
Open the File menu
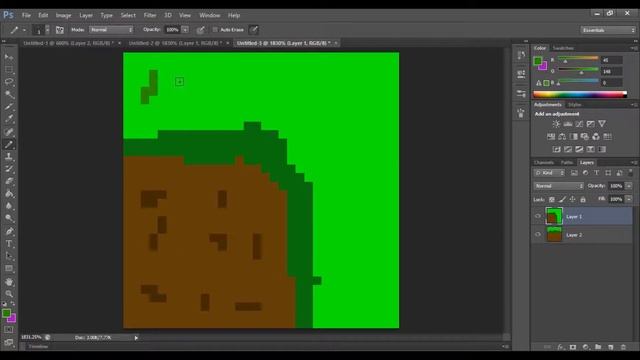(26, 15)
